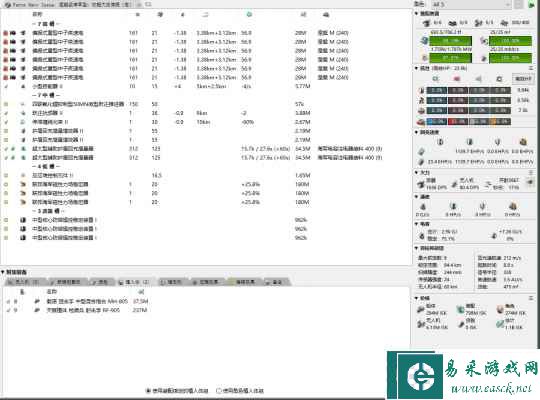Toggle state of the reactor control II module
The height and width of the screenshot is (400, 540).
(6, 175)
